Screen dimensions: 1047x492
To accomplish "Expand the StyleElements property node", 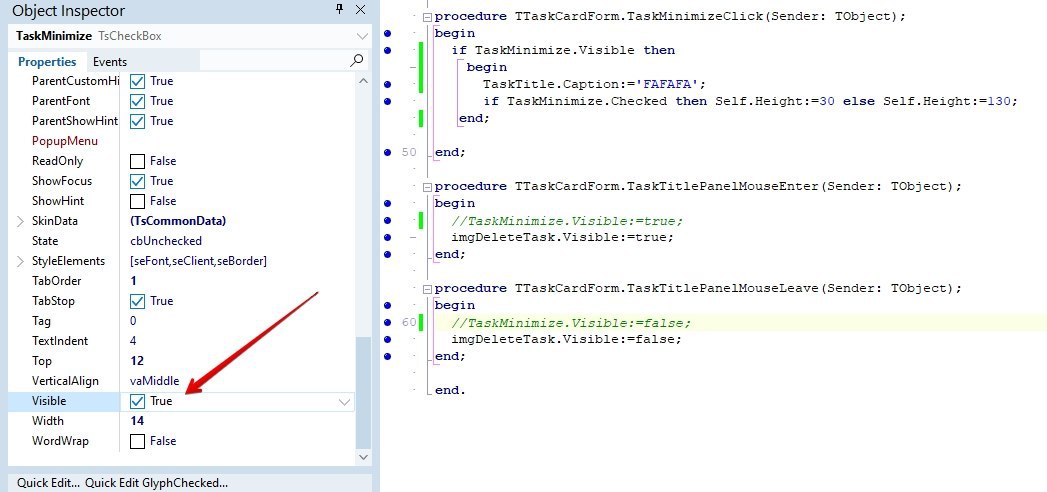I will (x=20, y=261).
